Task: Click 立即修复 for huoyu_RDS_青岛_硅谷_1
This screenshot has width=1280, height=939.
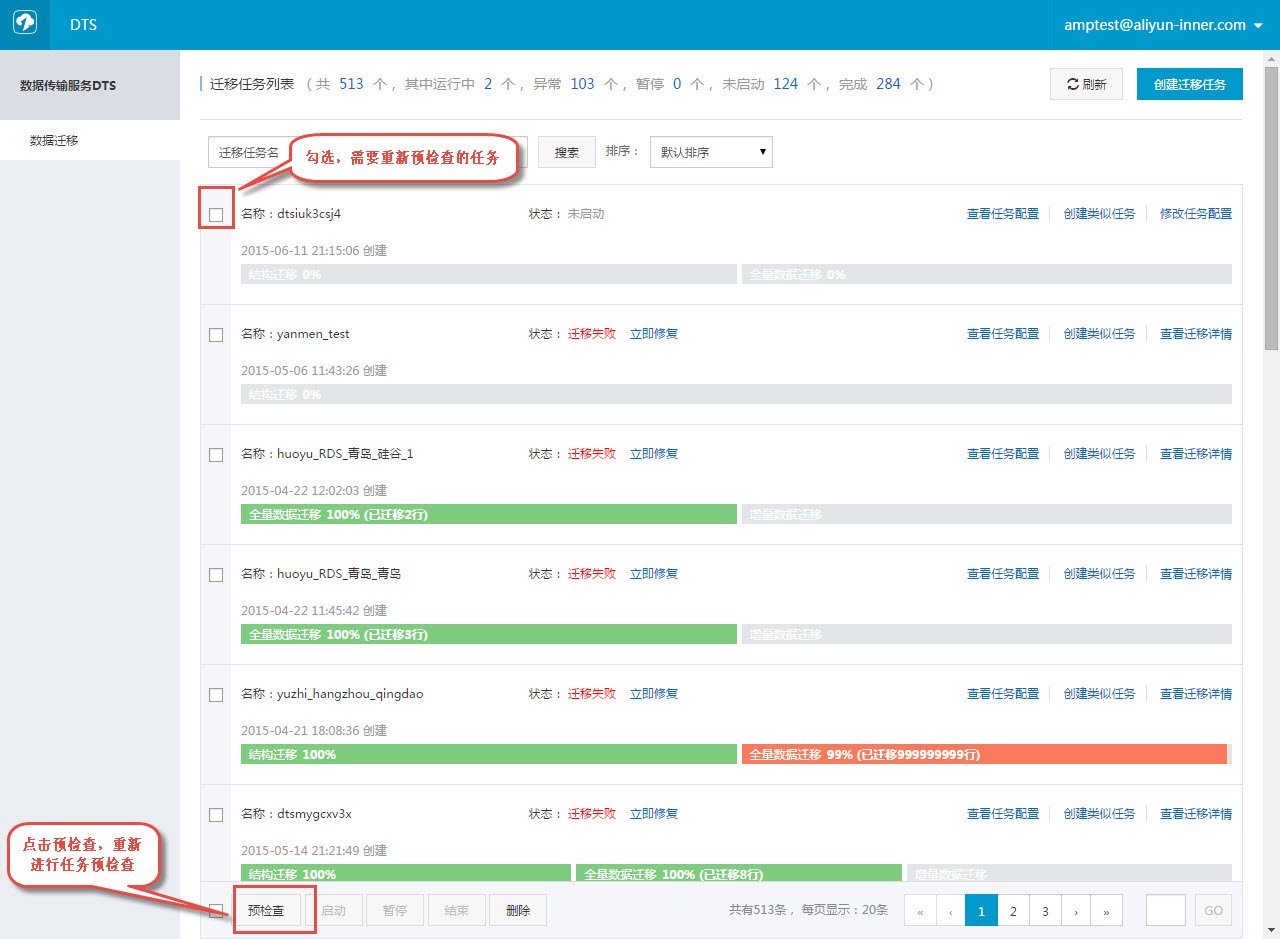Action: (x=654, y=454)
